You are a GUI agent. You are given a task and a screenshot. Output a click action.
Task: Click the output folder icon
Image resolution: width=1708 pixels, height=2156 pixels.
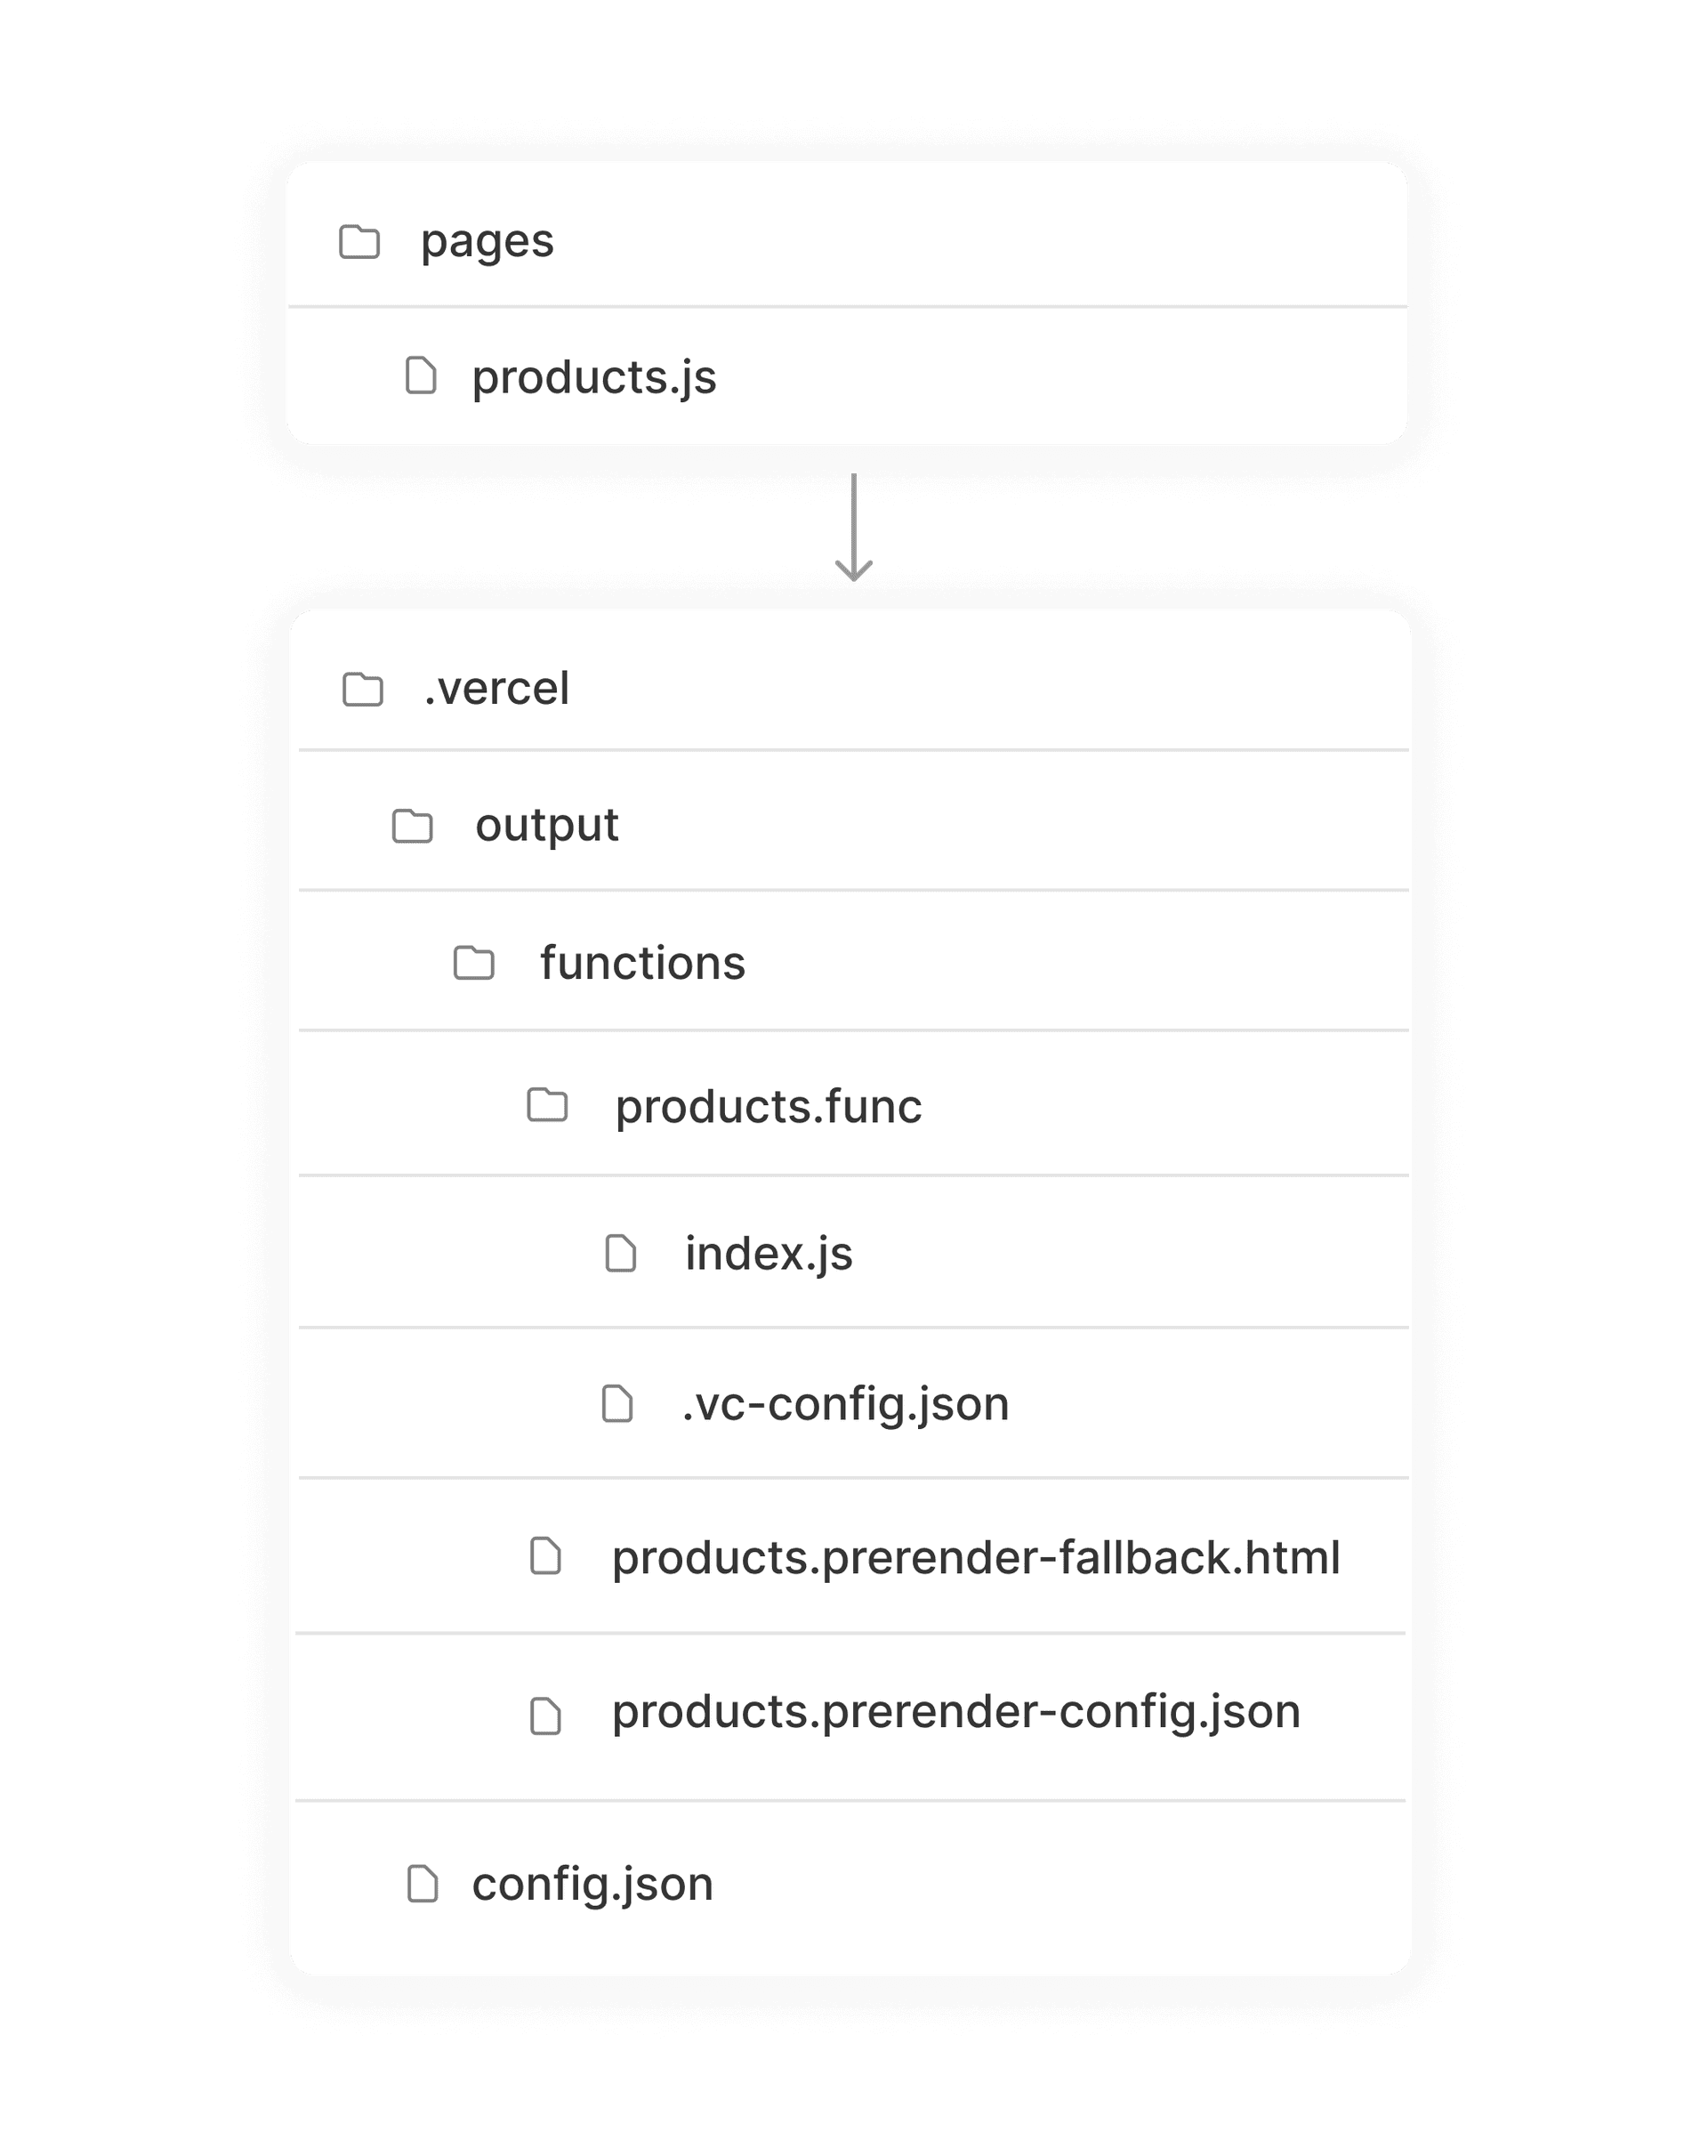(x=412, y=826)
